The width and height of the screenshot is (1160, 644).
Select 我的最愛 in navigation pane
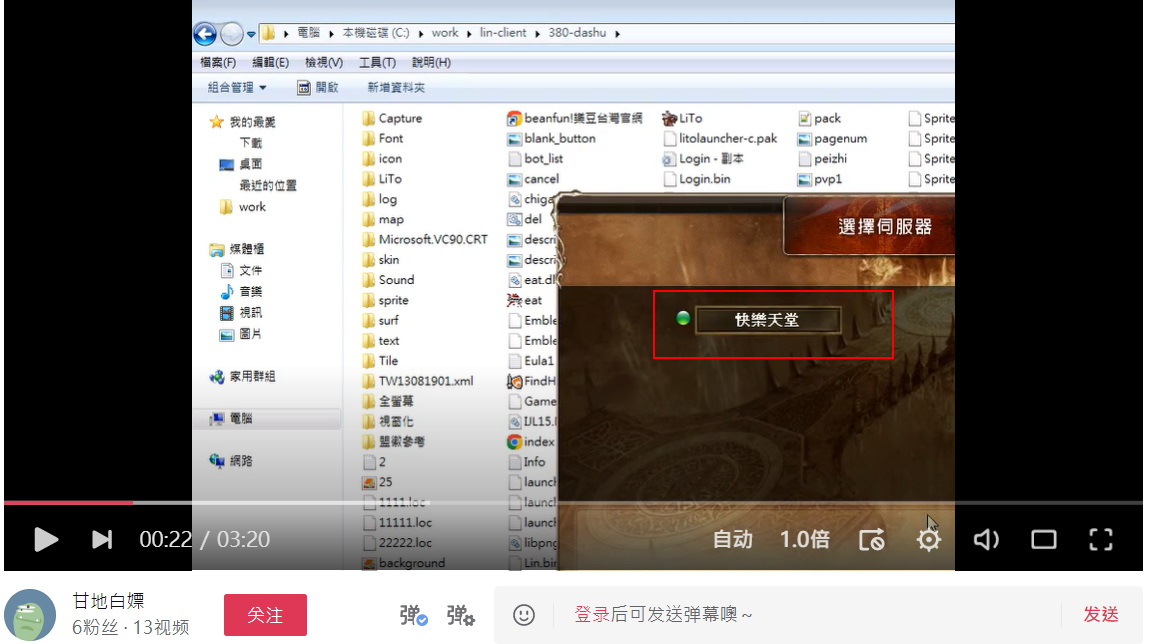(243, 122)
